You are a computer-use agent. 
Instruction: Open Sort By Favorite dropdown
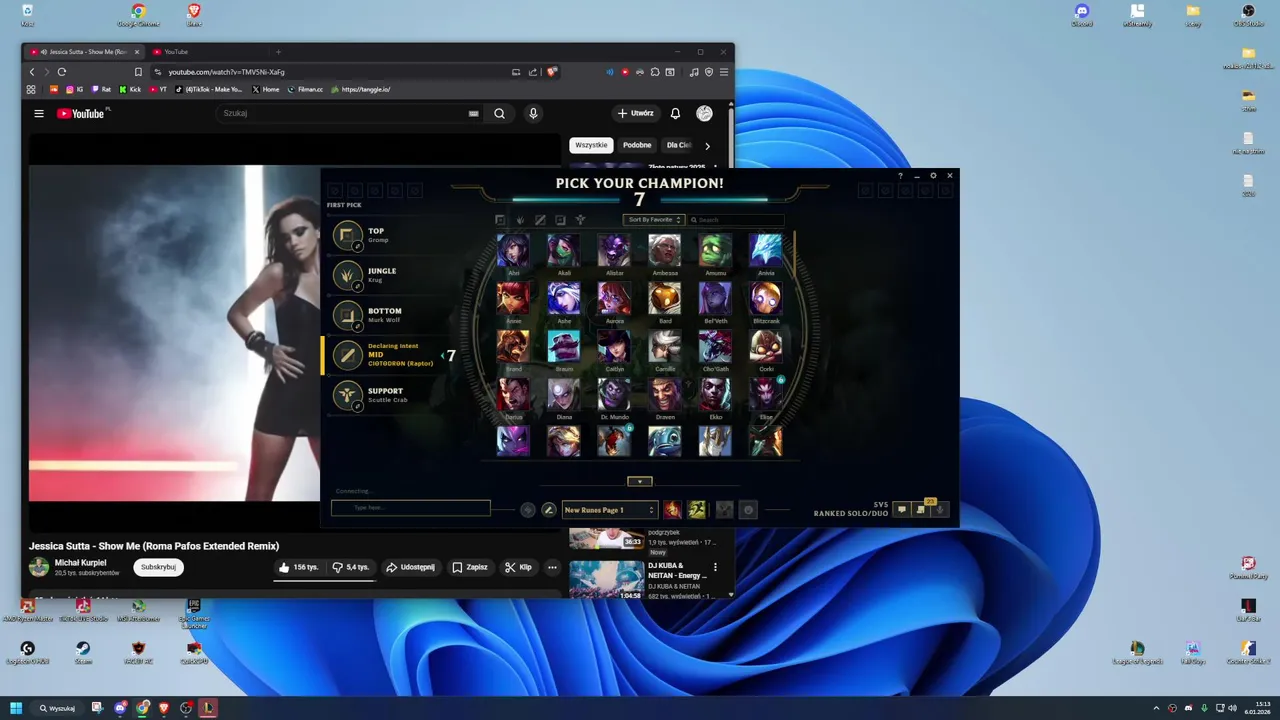click(x=653, y=220)
